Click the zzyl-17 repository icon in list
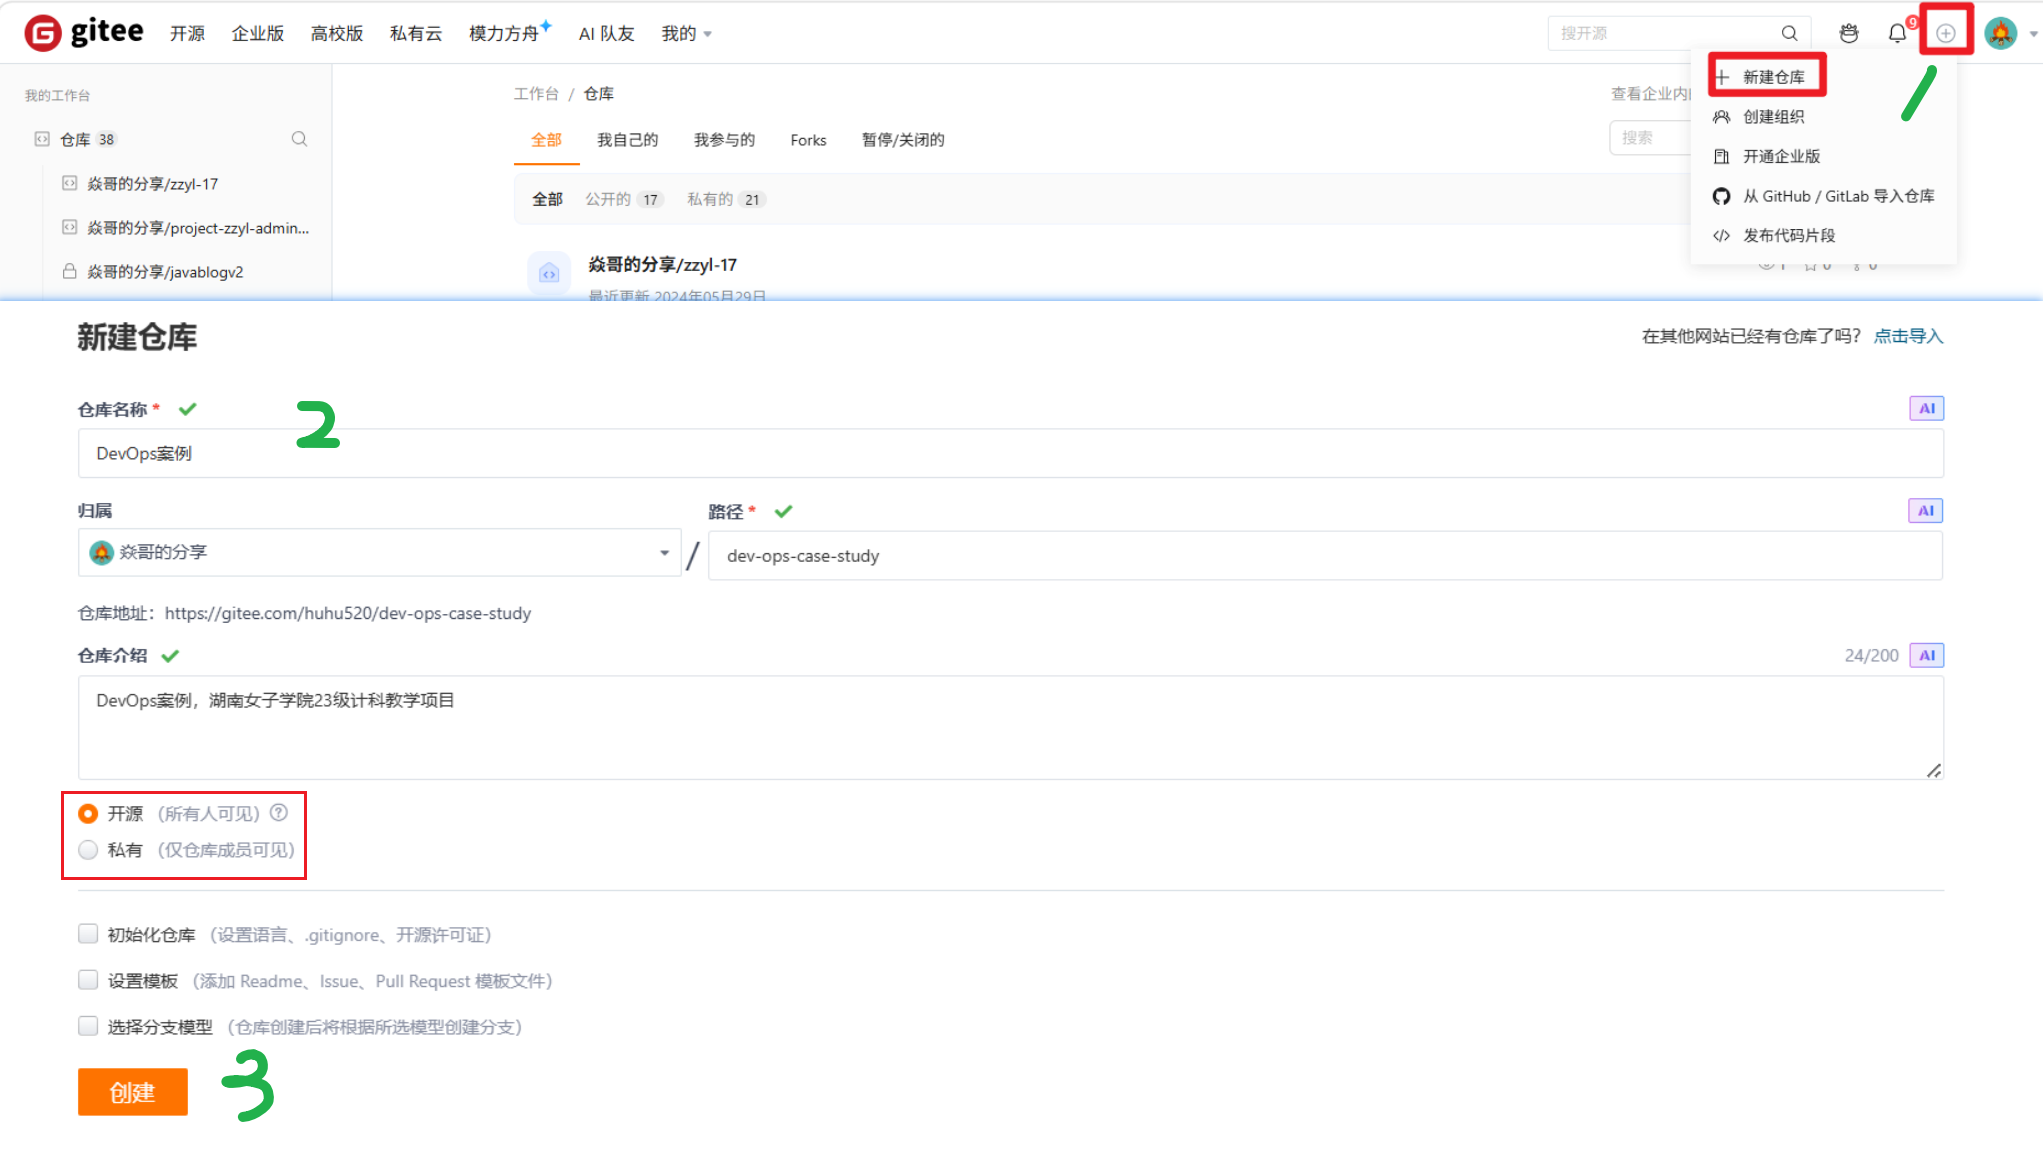 tap(549, 273)
